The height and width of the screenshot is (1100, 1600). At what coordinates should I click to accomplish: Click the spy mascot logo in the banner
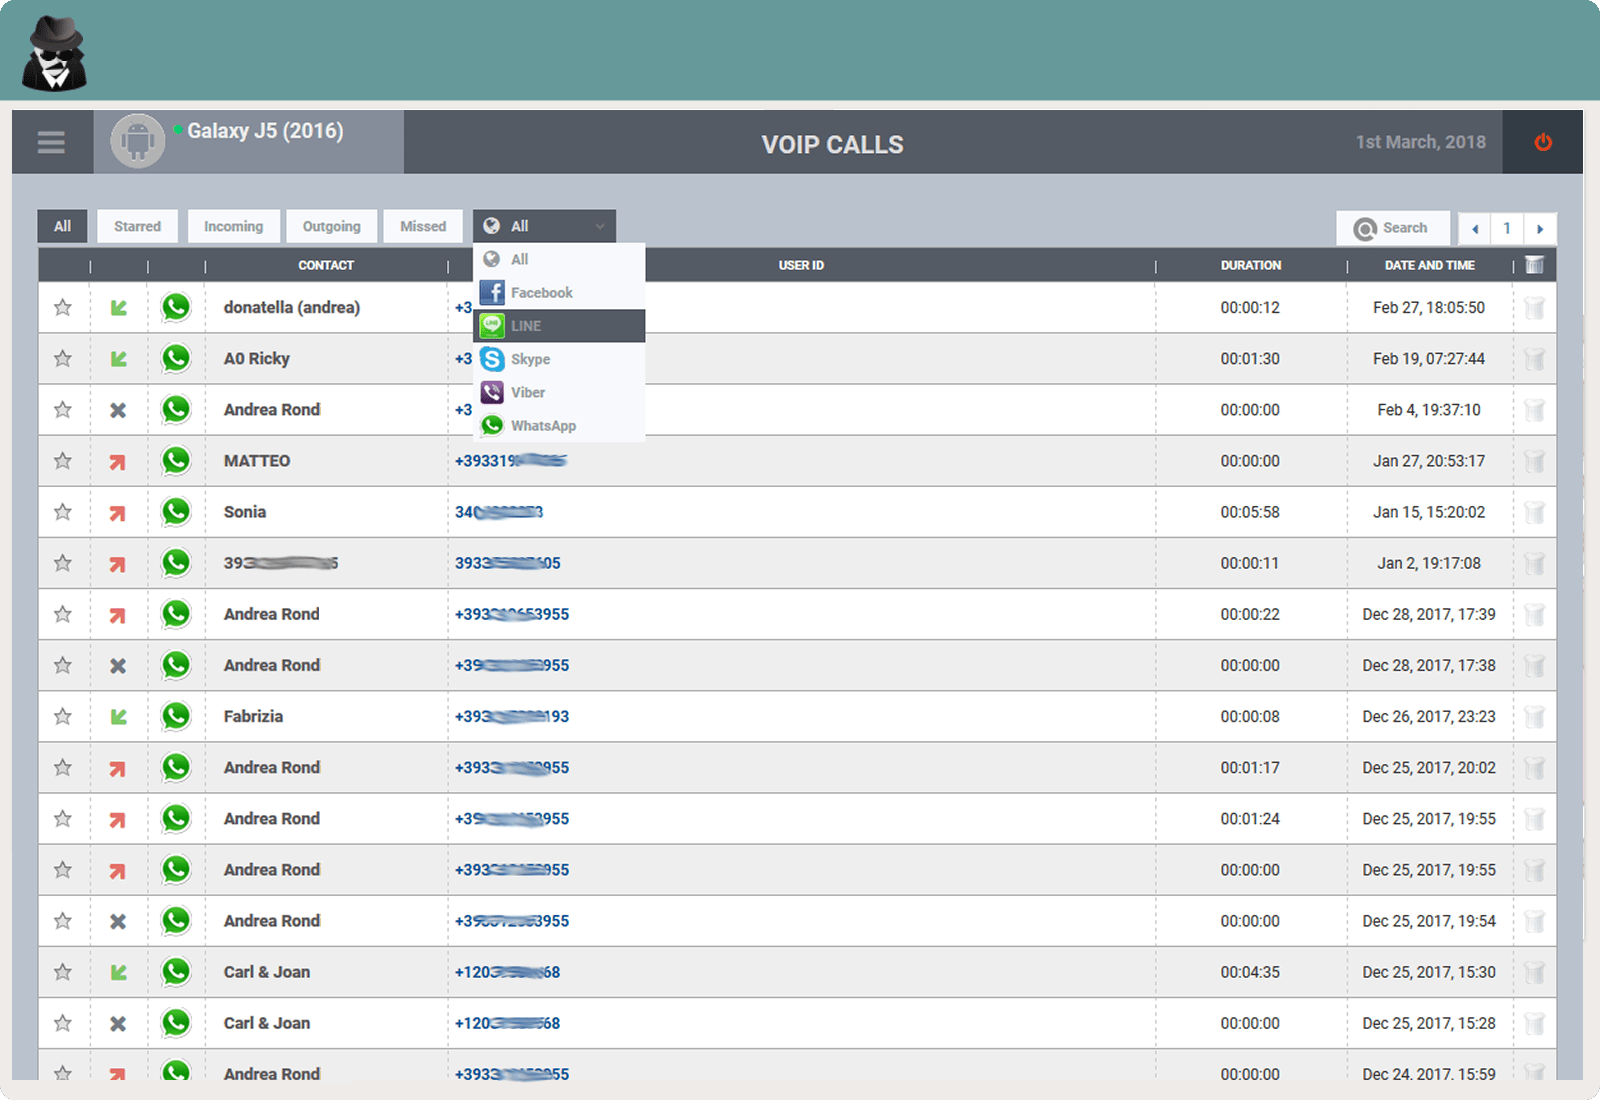[55, 50]
